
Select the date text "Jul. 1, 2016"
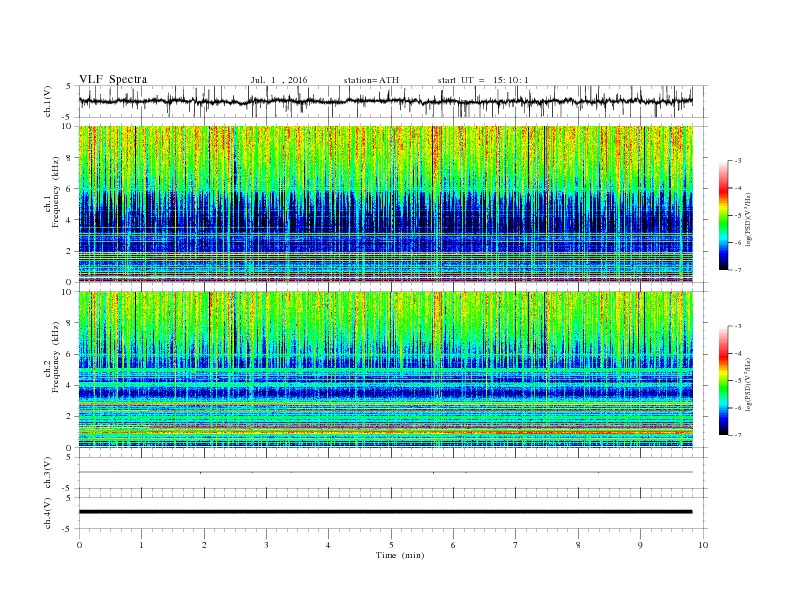click(279, 80)
